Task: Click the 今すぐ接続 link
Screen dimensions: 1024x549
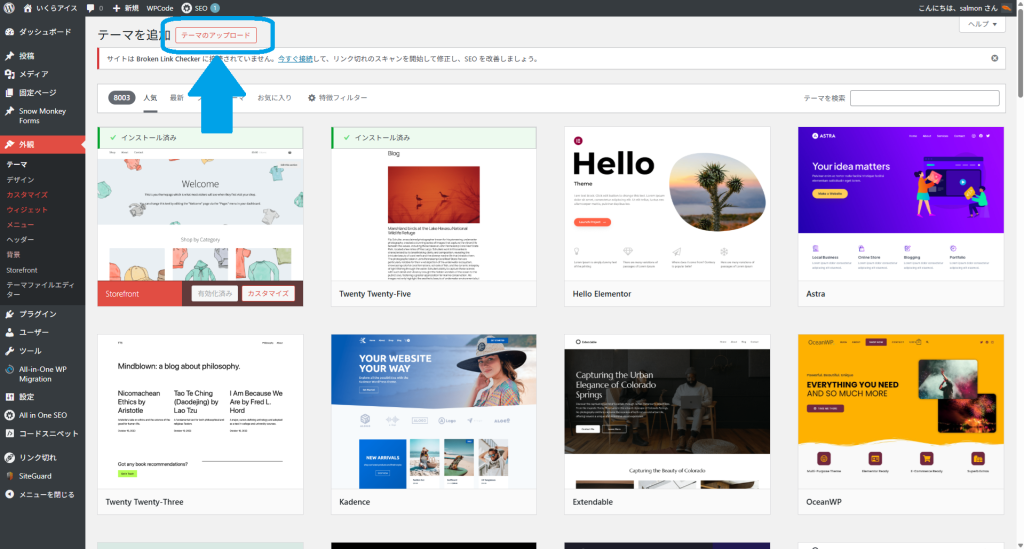Action: [x=295, y=59]
